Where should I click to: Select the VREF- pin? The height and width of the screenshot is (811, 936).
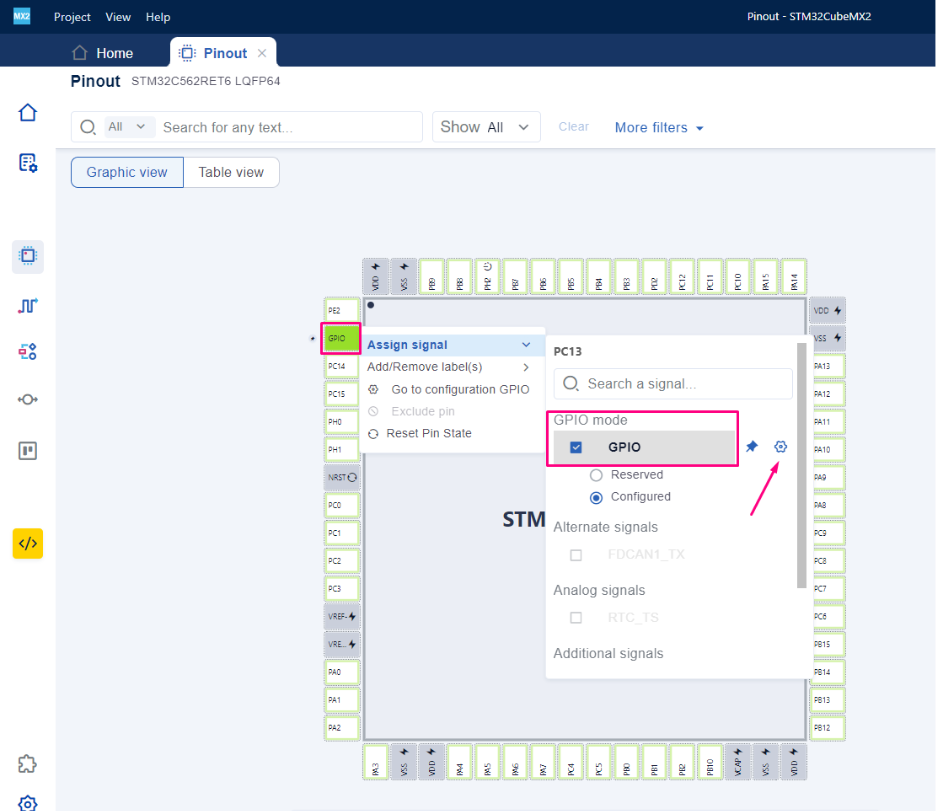[x=342, y=616]
